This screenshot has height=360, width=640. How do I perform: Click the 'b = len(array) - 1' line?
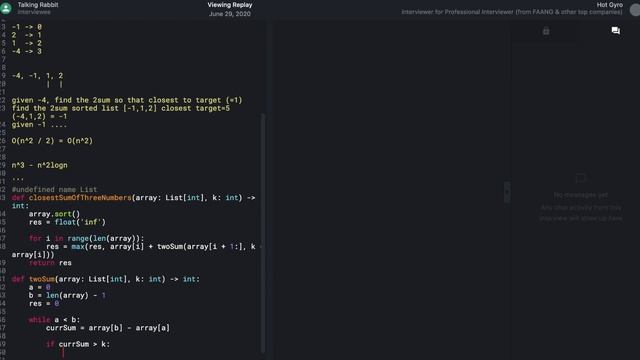click(x=67, y=296)
